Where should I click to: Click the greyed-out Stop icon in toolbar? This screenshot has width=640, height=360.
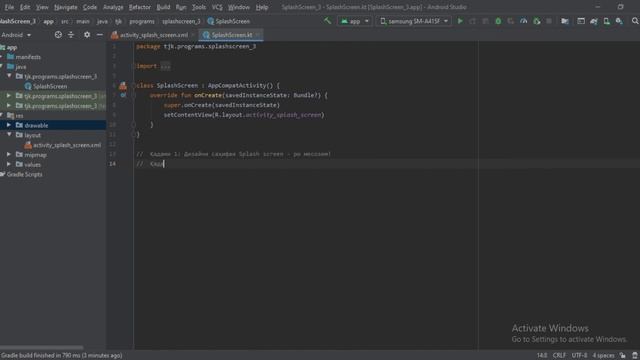(x=549, y=21)
